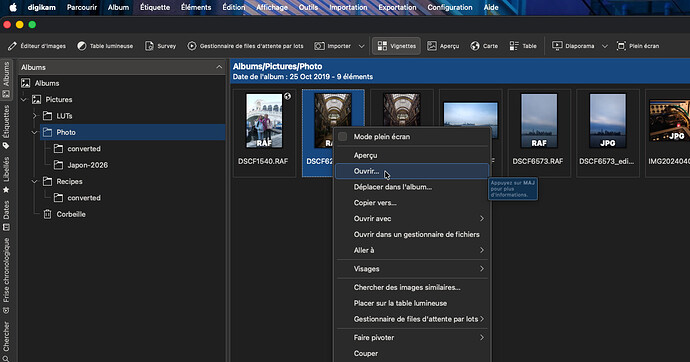Click the Importer toolbar button
The height and width of the screenshot is (362, 690).
tap(333, 46)
